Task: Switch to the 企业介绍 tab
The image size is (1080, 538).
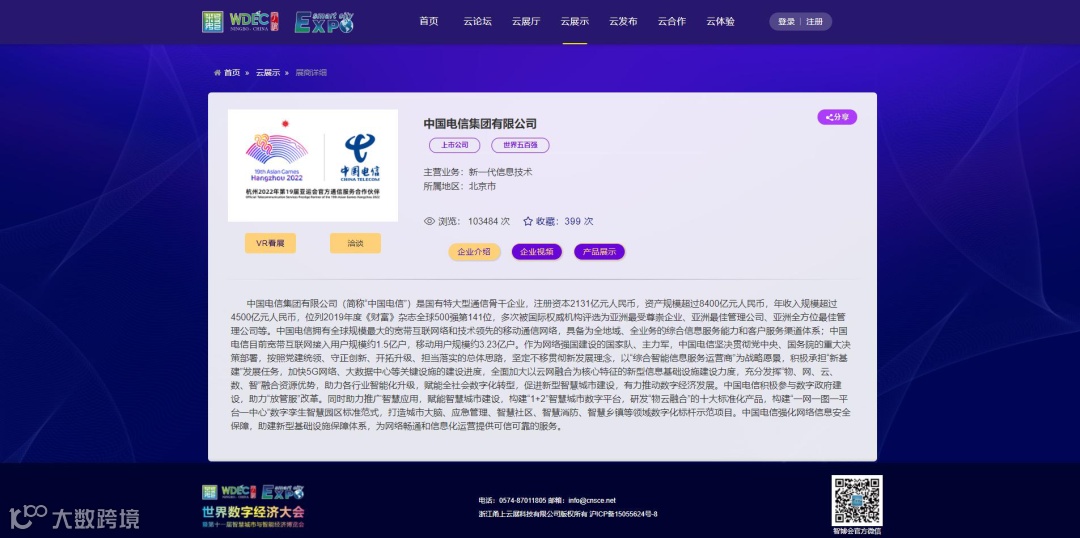Action: click(474, 252)
